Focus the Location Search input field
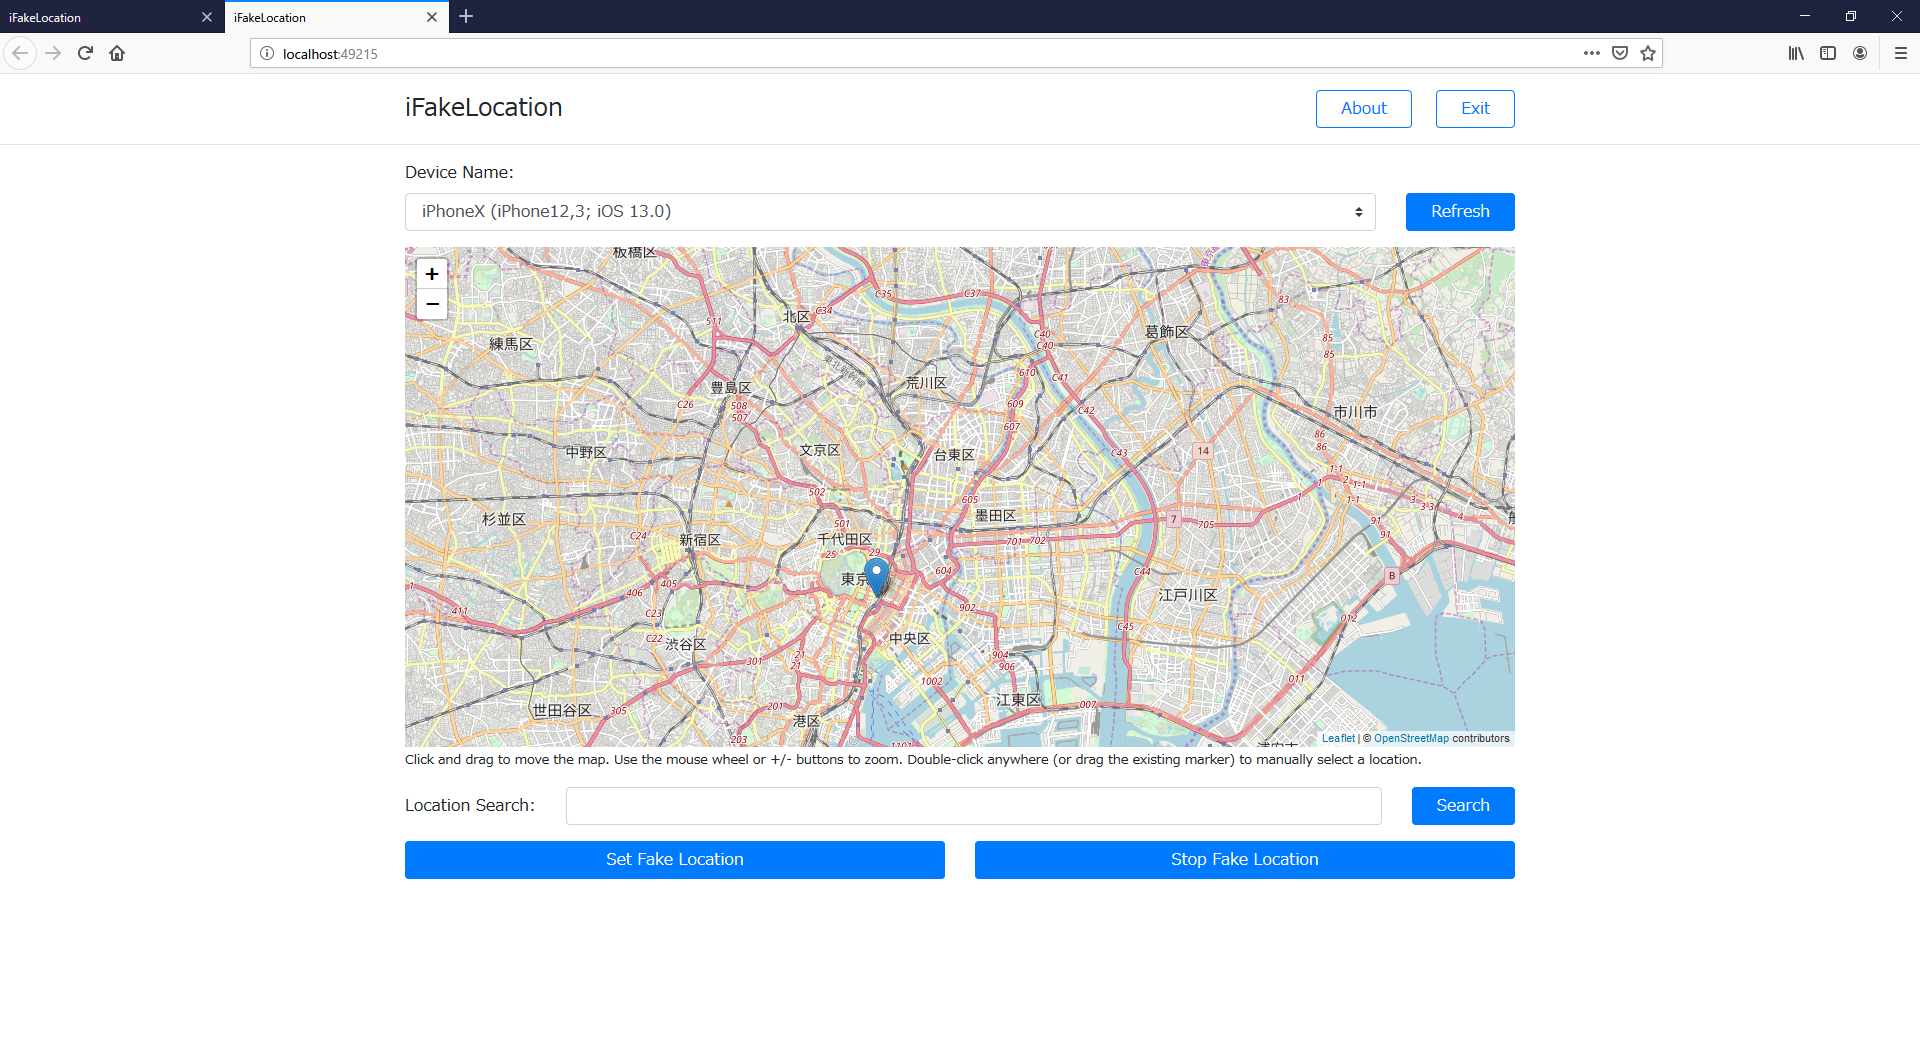This screenshot has height=1040, width=1920. pos(974,806)
